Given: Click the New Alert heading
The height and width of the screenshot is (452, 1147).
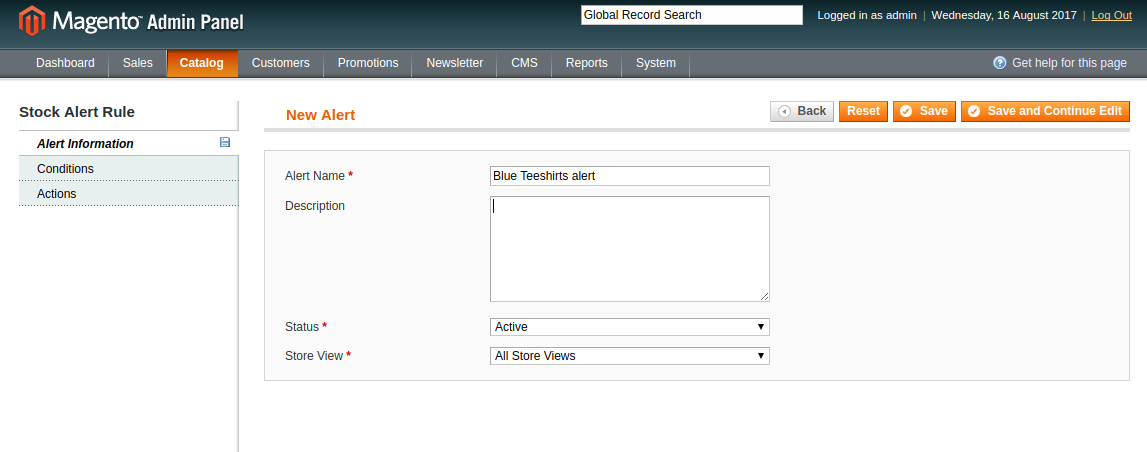Looking at the screenshot, I should pyautogui.click(x=320, y=115).
